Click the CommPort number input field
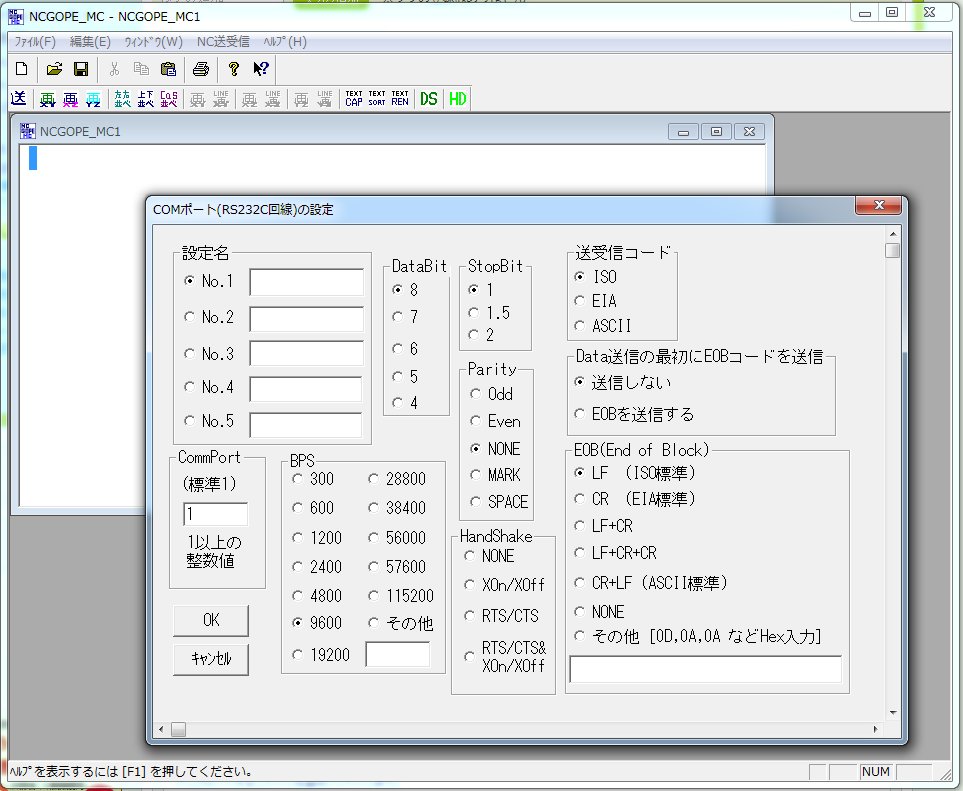The height and width of the screenshot is (791, 963). [x=215, y=514]
